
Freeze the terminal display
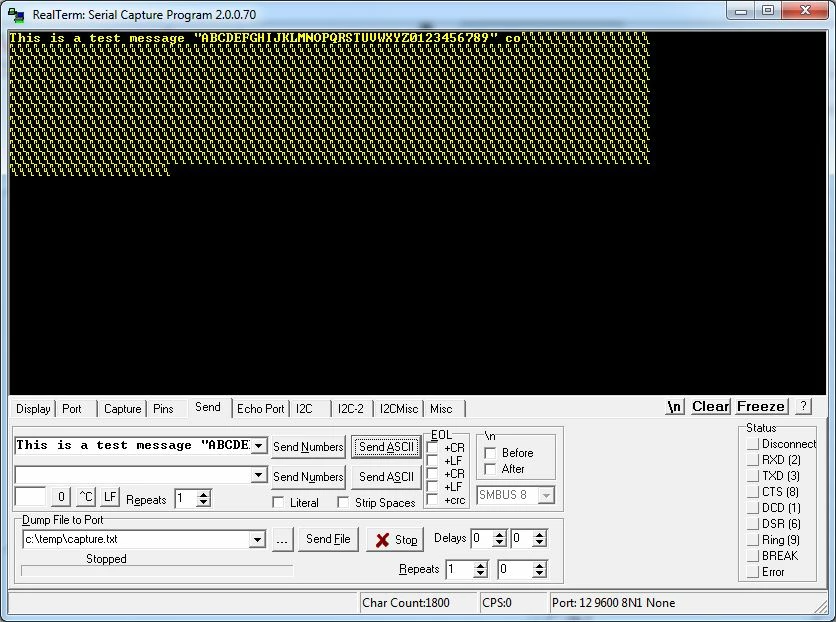coord(761,407)
